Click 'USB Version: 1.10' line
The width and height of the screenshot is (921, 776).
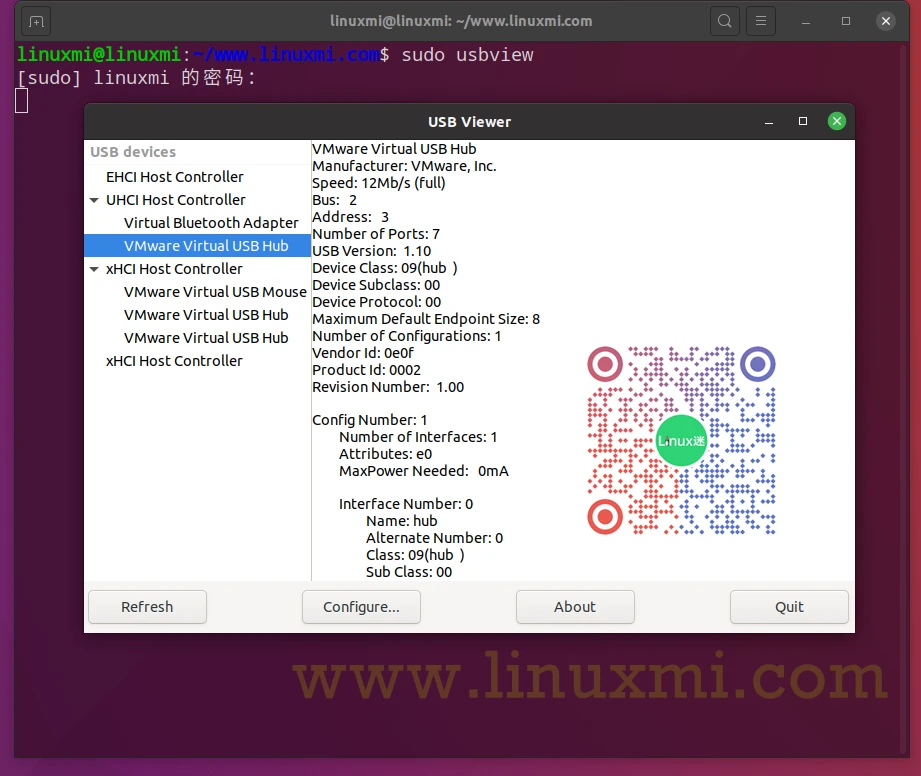click(x=372, y=251)
